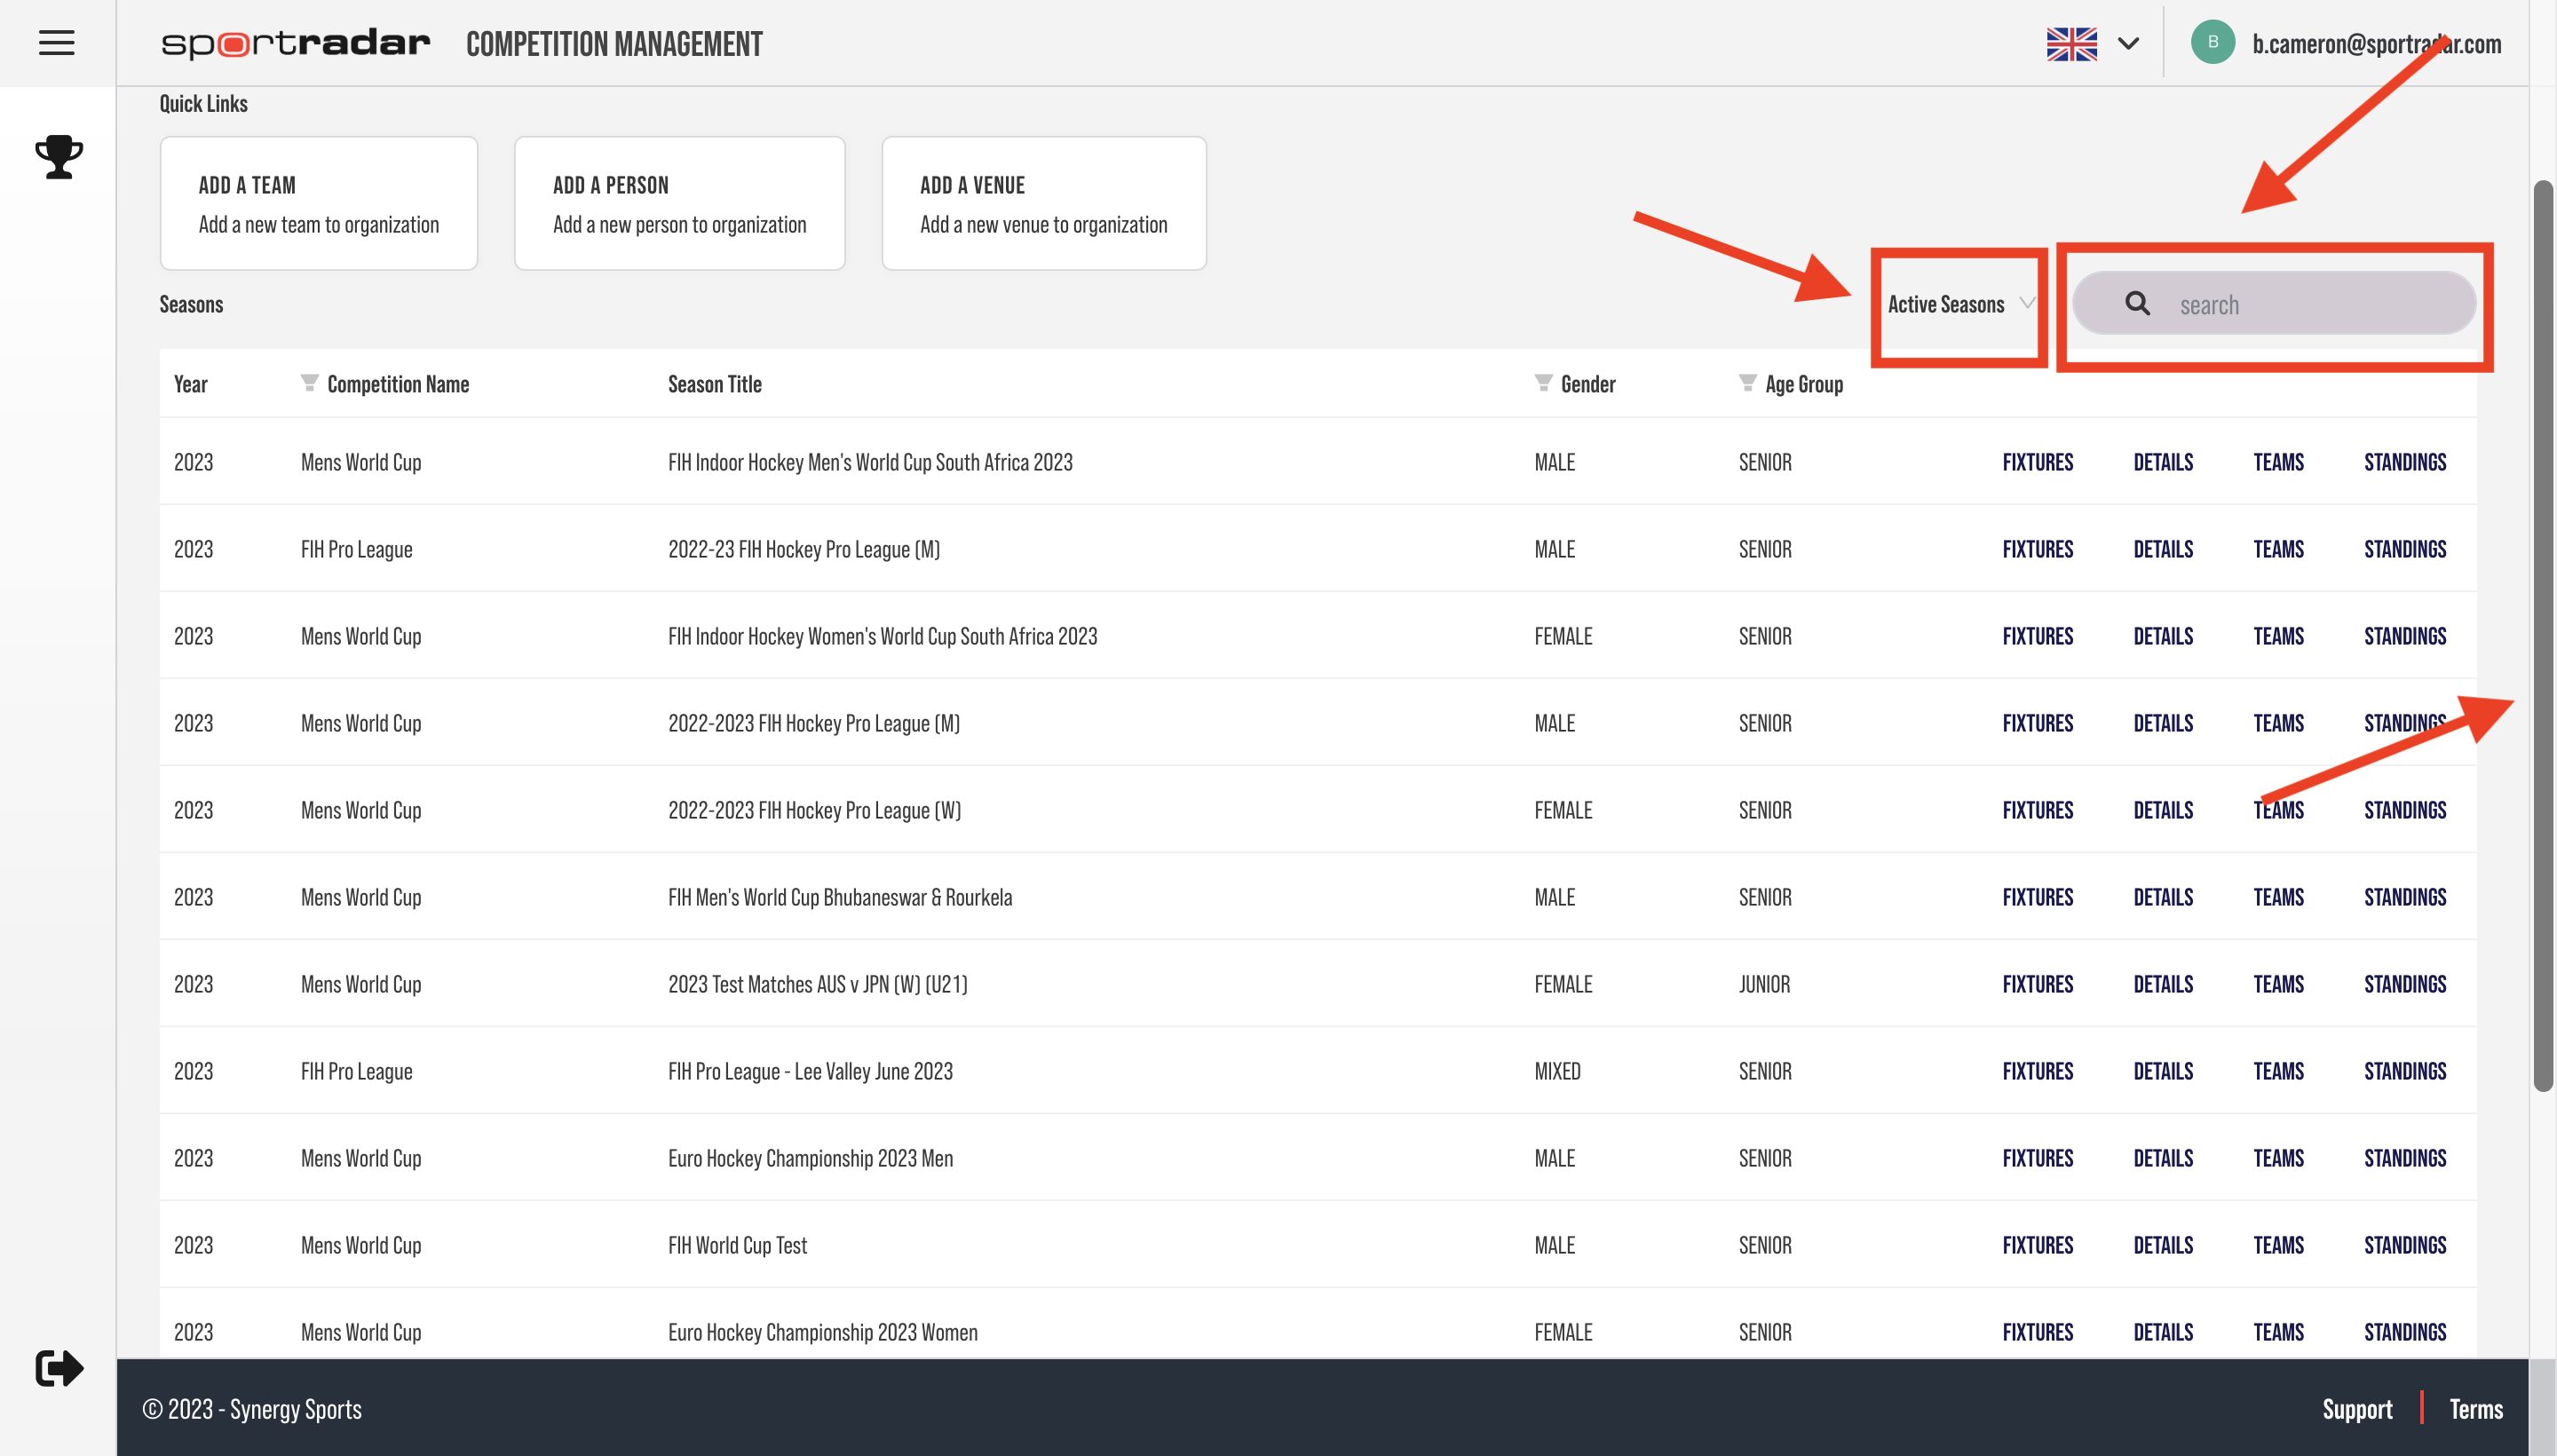The image size is (2557, 1456).
Task: Open the Add a Team quick link
Action: pos(319,203)
